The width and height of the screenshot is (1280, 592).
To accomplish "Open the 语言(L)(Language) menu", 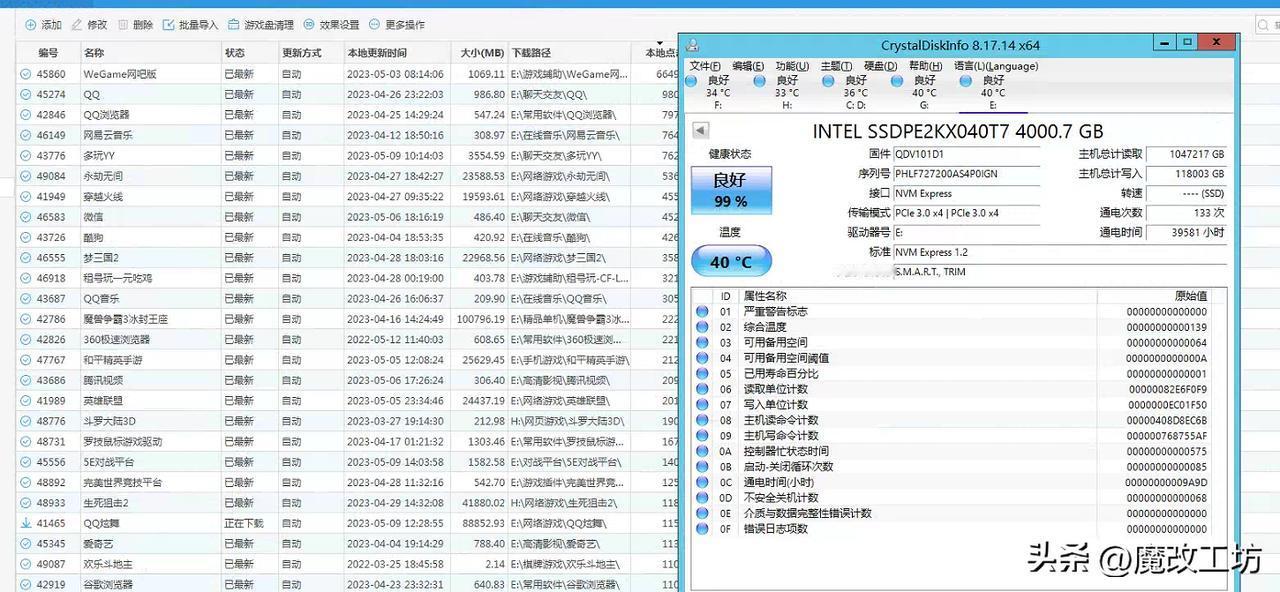I will click(x=996, y=66).
